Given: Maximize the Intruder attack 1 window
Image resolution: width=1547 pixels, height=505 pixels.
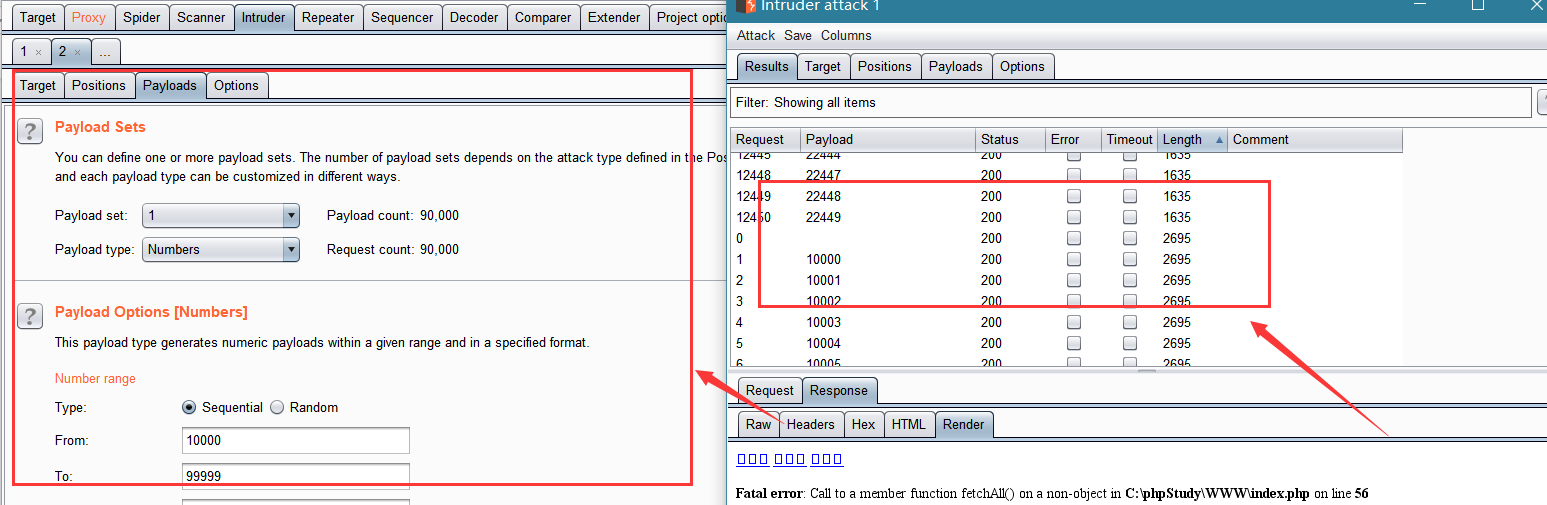Looking at the screenshot, I should coord(1478,5).
